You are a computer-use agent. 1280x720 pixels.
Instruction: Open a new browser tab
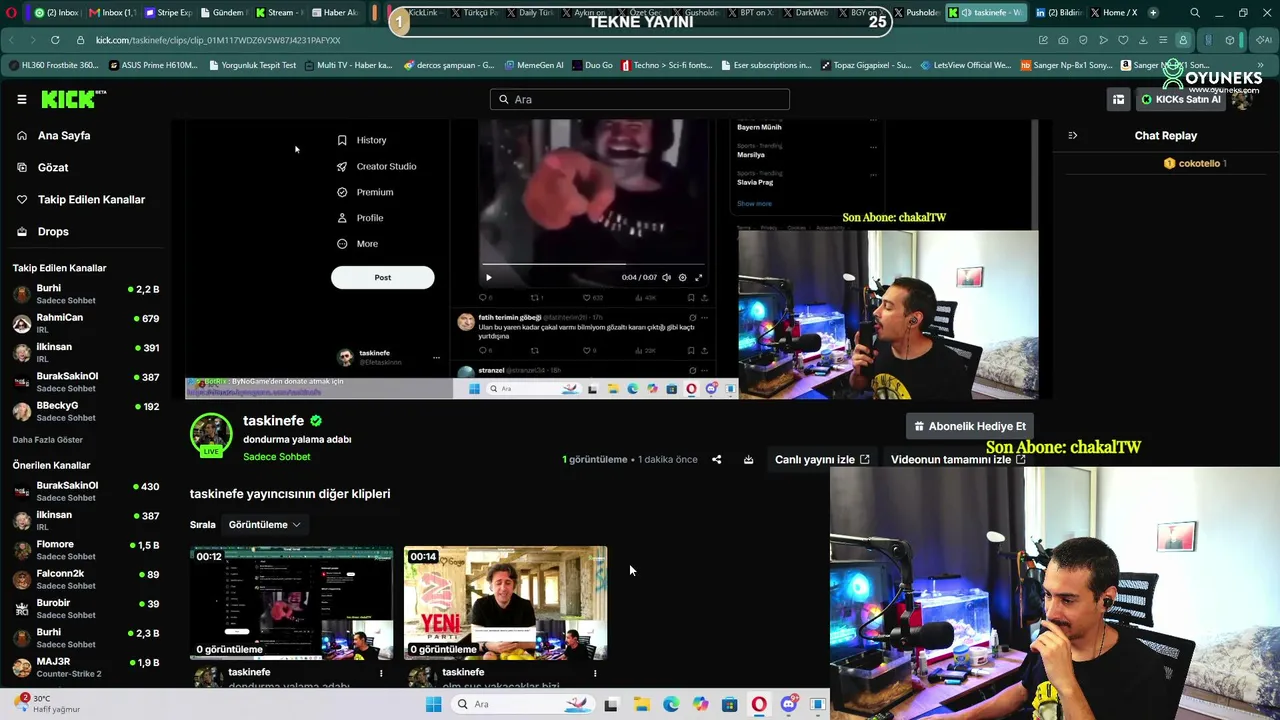pyautogui.click(x=1153, y=13)
